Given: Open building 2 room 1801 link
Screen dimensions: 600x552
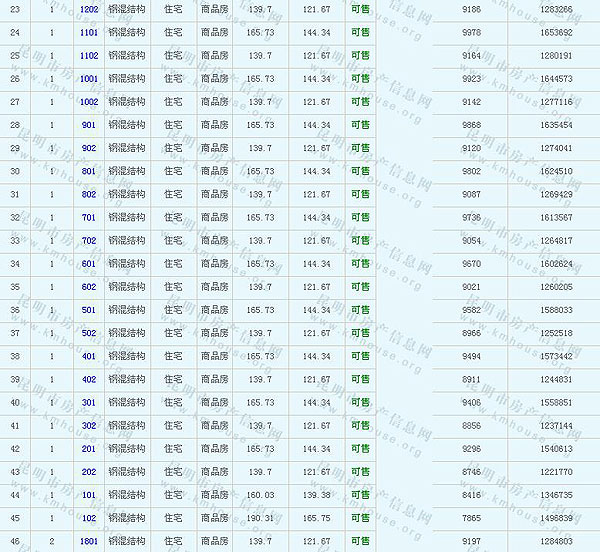Looking at the screenshot, I should [x=89, y=541].
